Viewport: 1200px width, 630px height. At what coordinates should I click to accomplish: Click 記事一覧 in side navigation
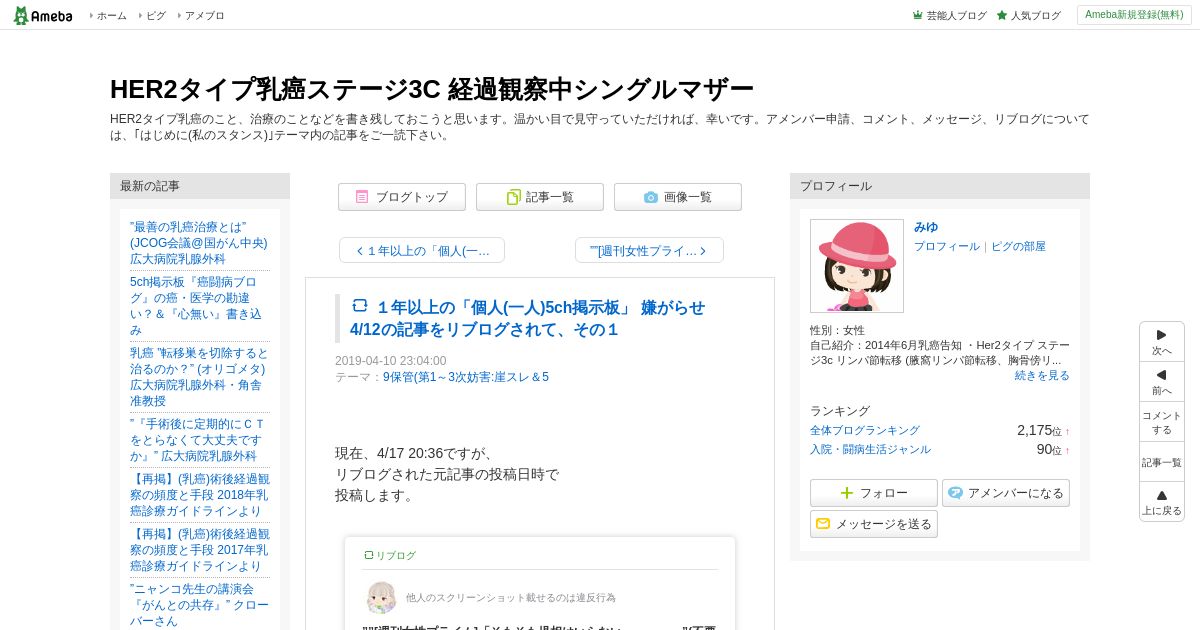[x=1162, y=462]
